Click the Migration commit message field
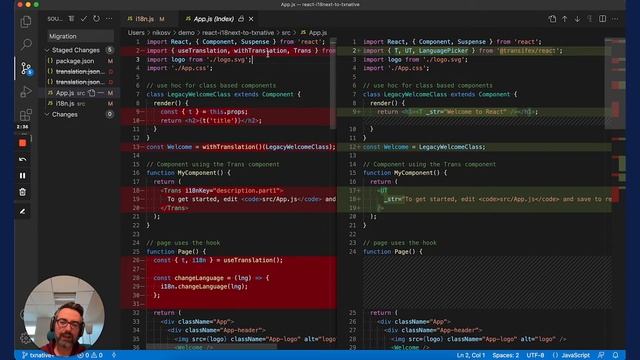This screenshot has width=640, height=360. point(81,36)
